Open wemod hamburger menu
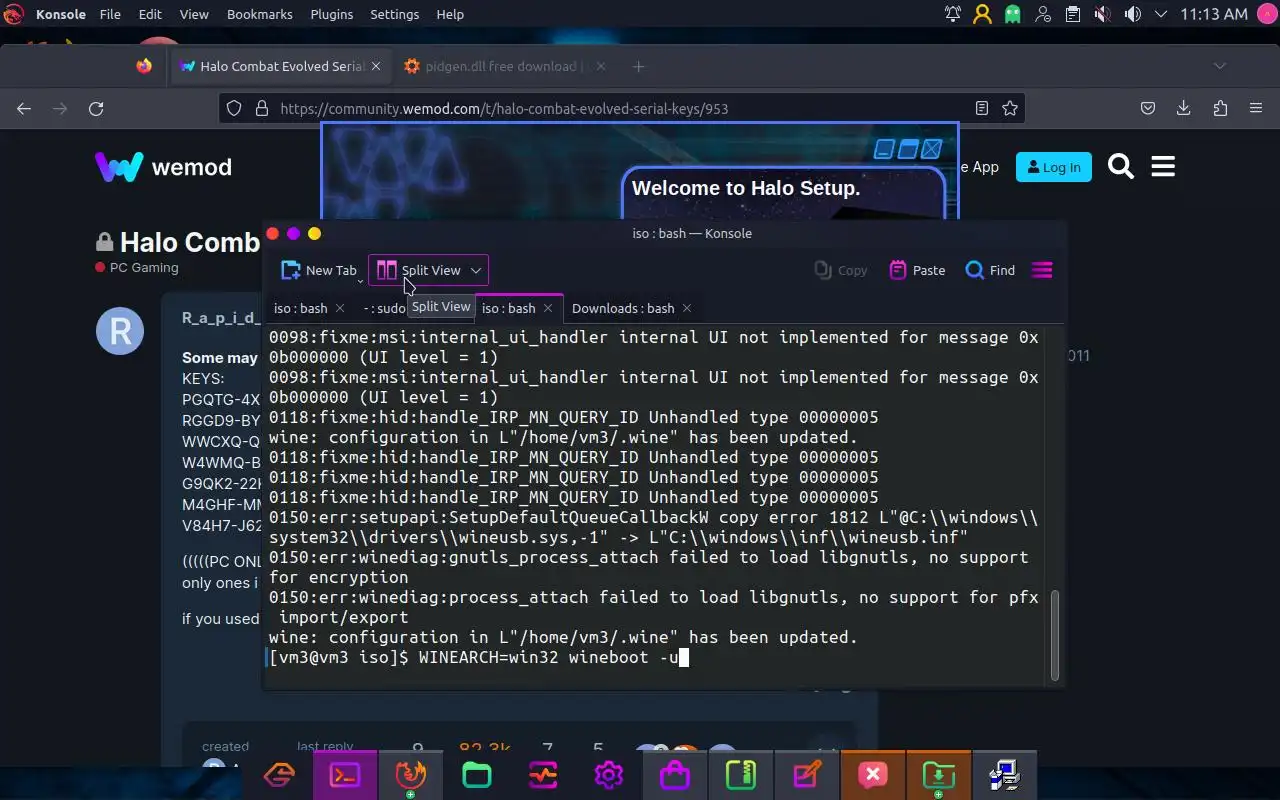This screenshot has height=800, width=1280. tap(1163, 167)
